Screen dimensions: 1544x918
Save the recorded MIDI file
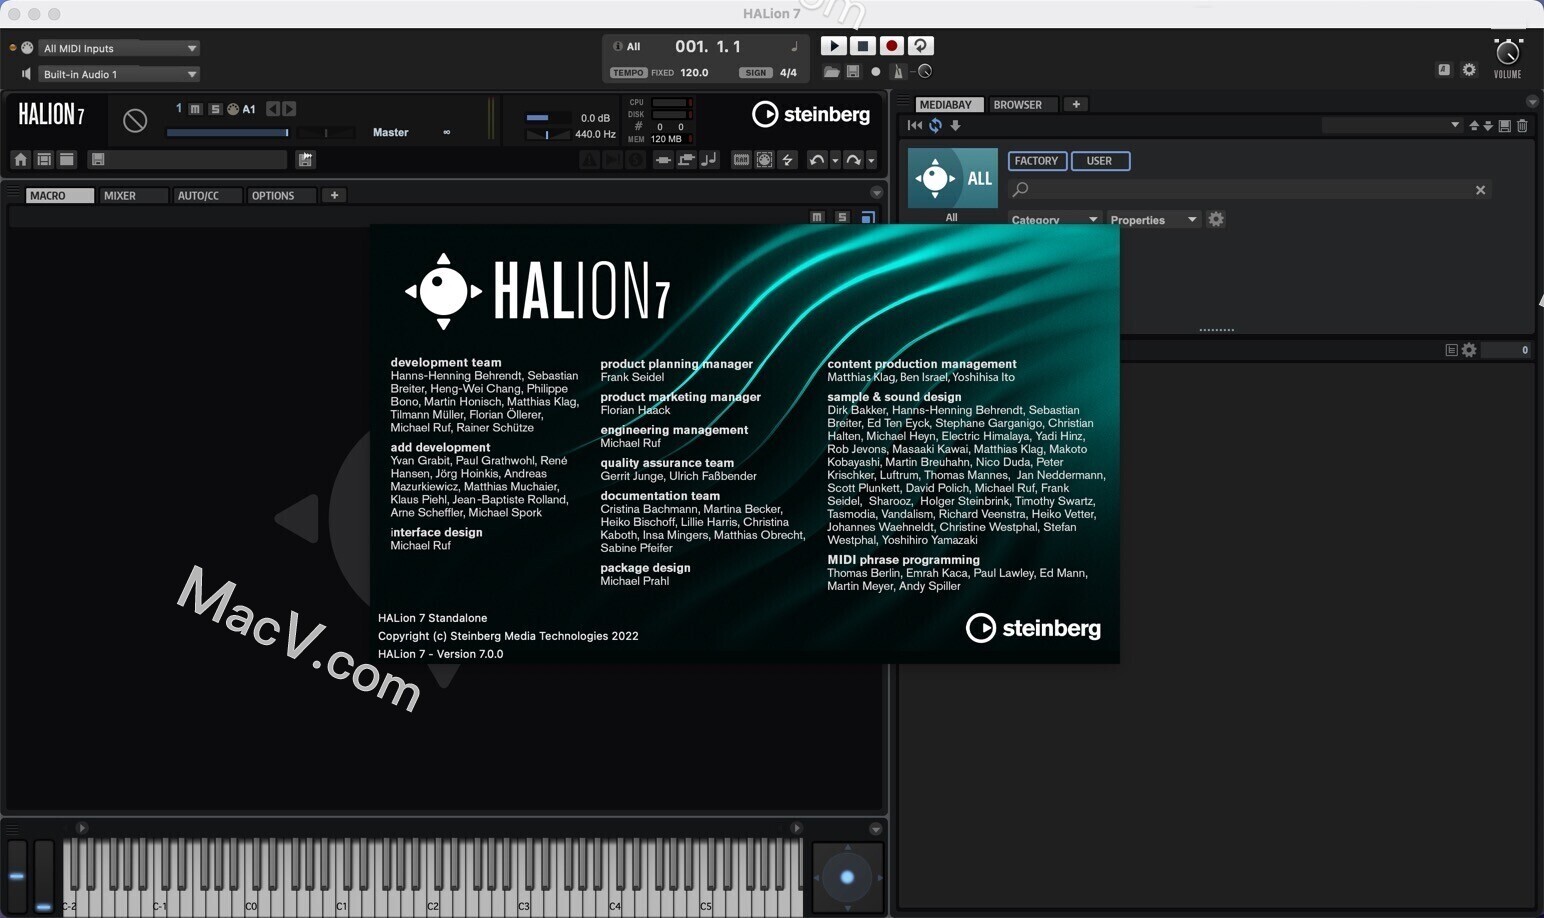pyautogui.click(x=853, y=72)
